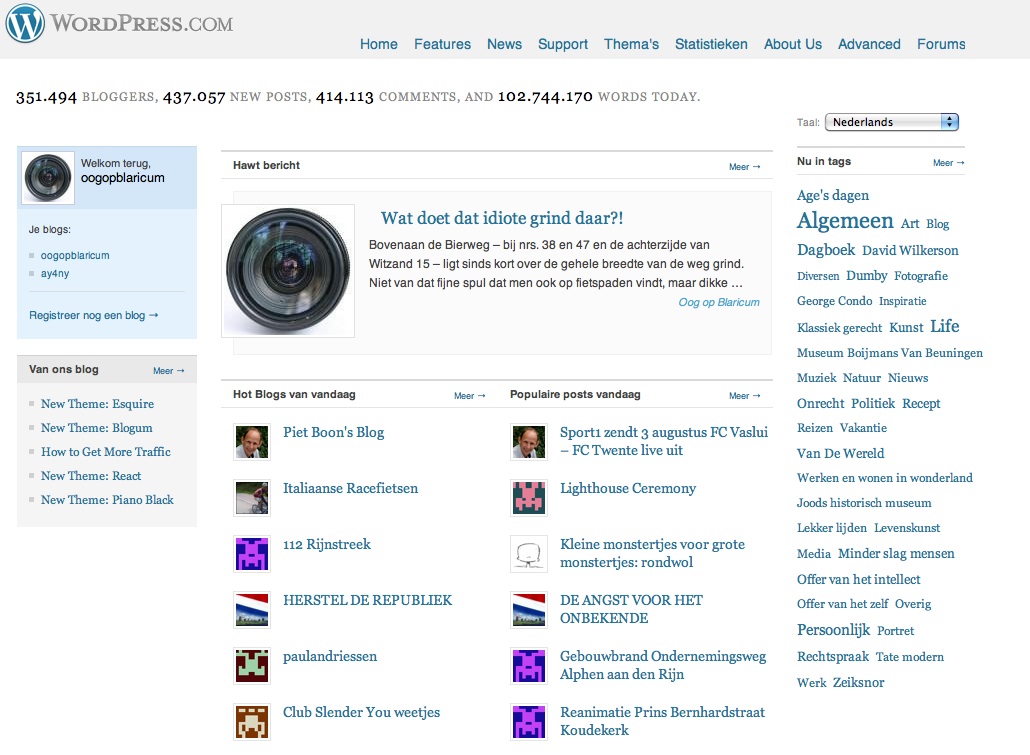Open post 'Wat doet dat idiote grind daar?!'
1030x755 pixels.
coord(502,218)
